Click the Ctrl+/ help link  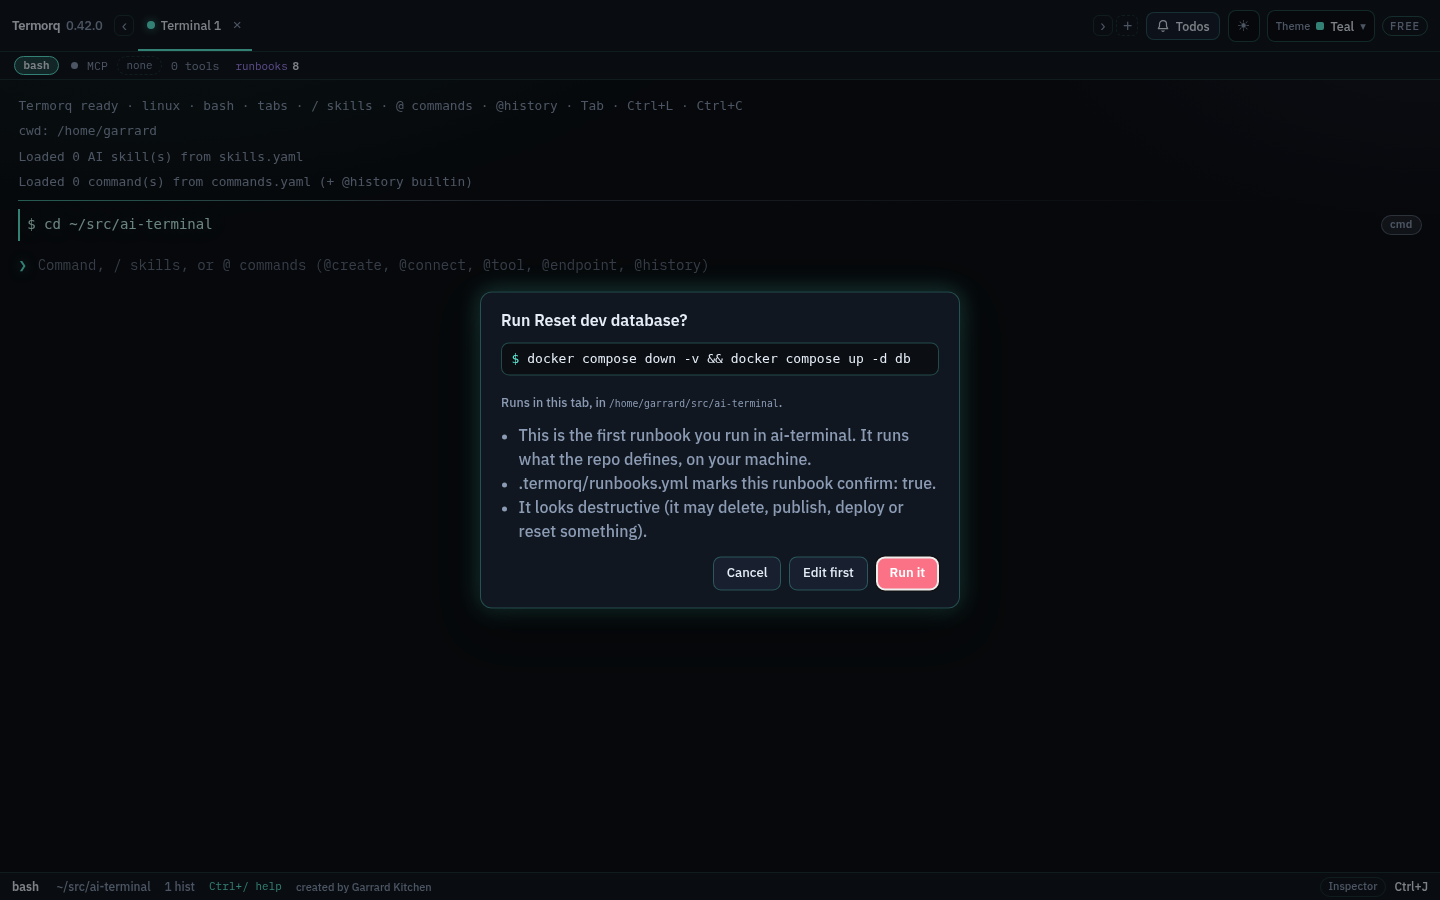245,887
